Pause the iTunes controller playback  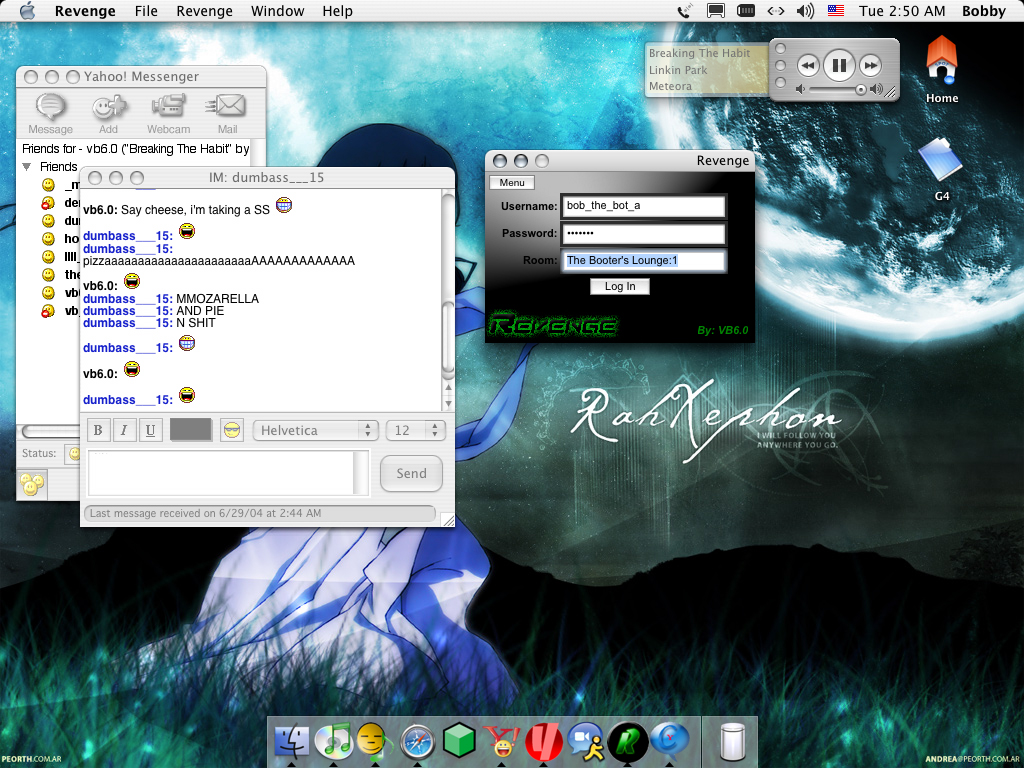(x=839, y=65)
